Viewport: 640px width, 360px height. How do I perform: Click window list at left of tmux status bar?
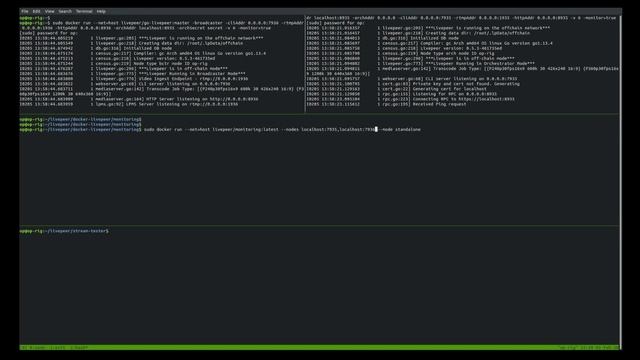tap(54, 347)
